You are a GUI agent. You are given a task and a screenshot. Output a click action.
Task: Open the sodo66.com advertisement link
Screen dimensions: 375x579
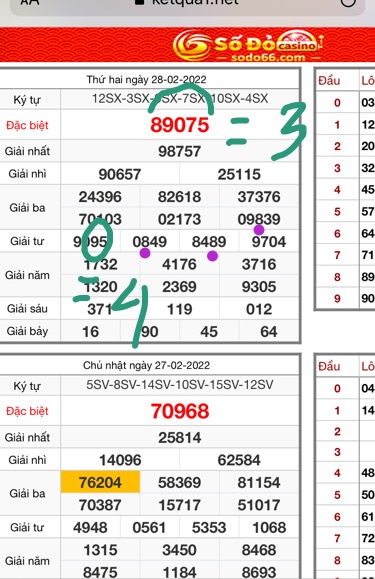(x=268, y=58)
